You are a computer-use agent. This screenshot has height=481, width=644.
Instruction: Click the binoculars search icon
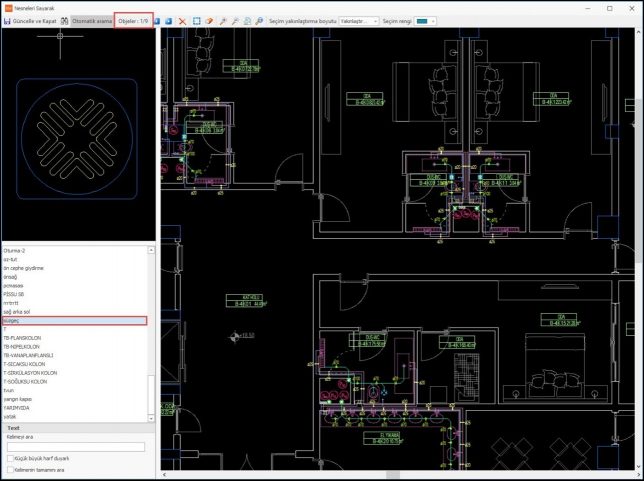(65, 20)
